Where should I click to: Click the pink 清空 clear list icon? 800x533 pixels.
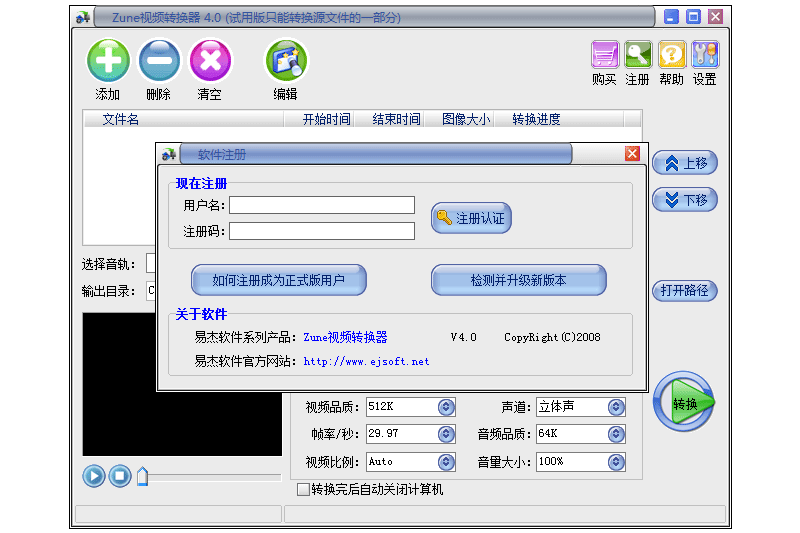tap(210, 61)
